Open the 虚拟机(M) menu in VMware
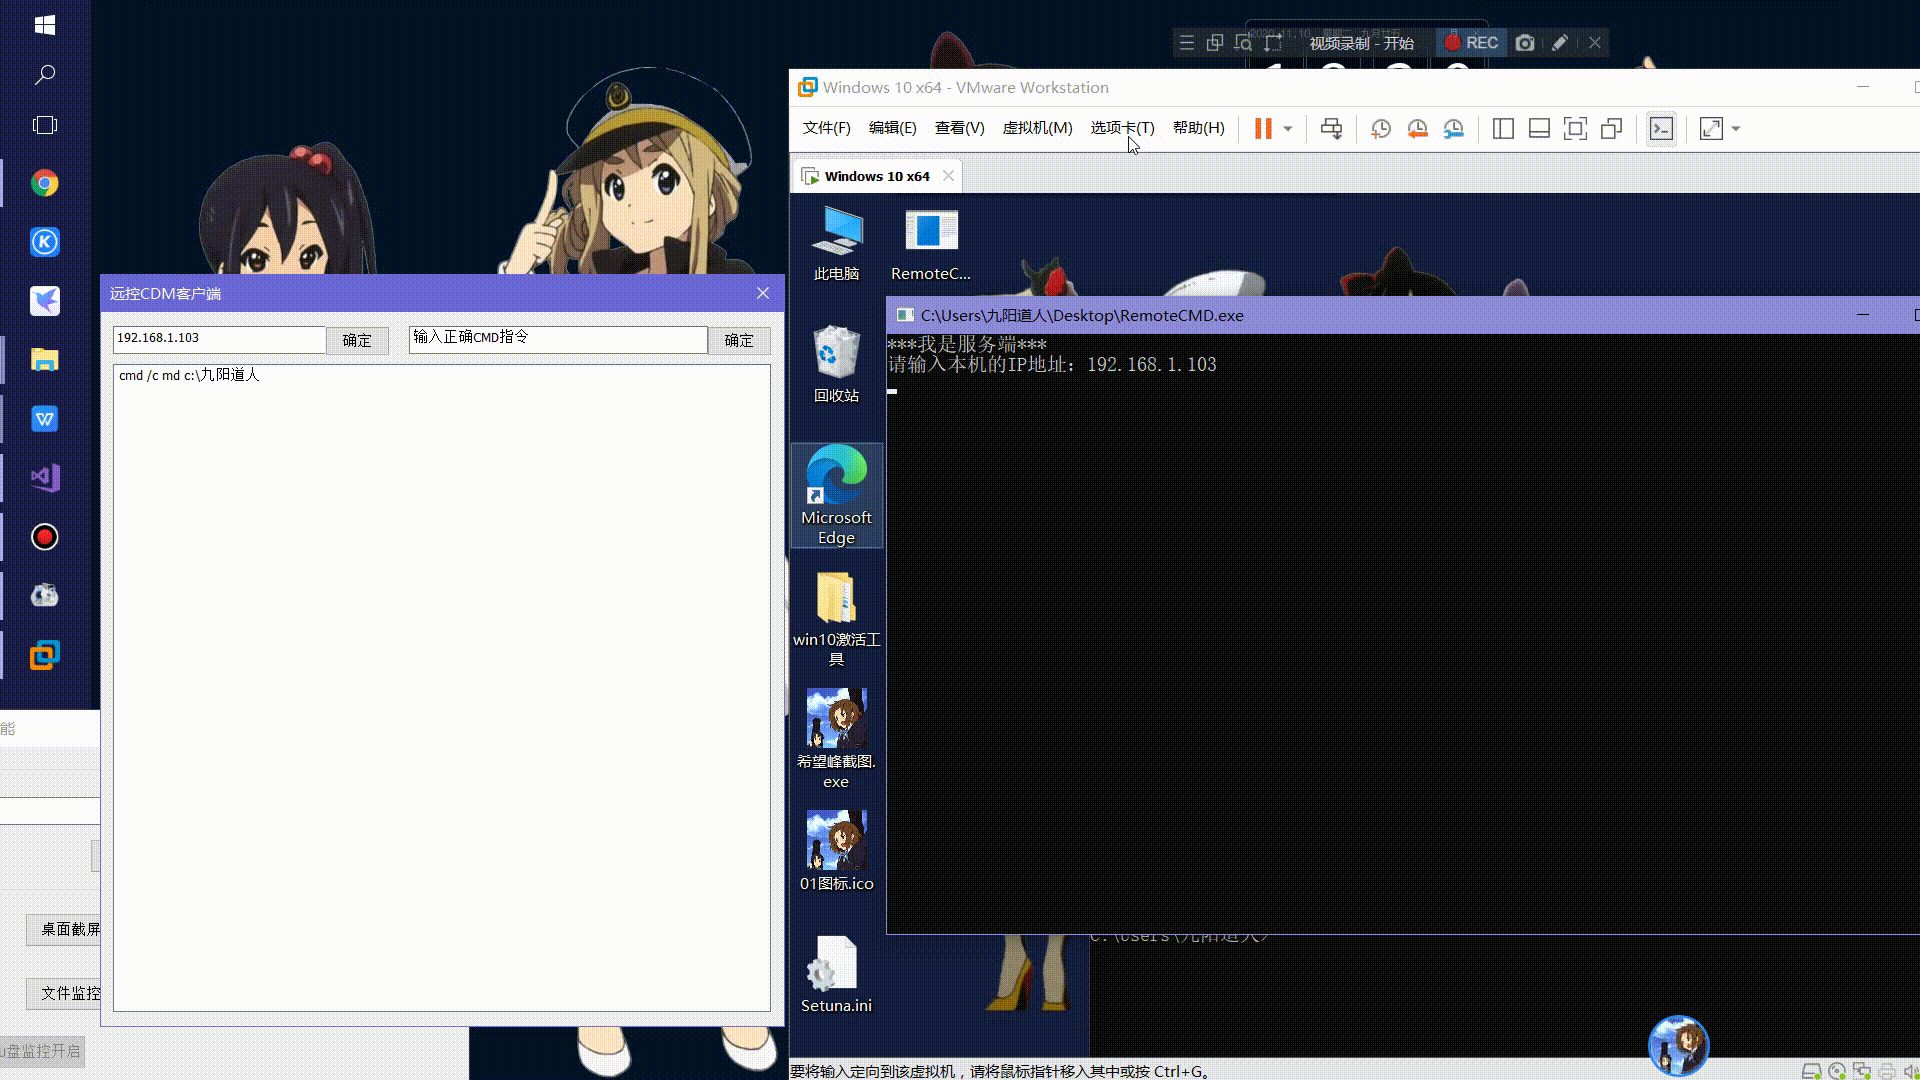Viewport: 1920px width, 1080px height. tap(1037, 128)
